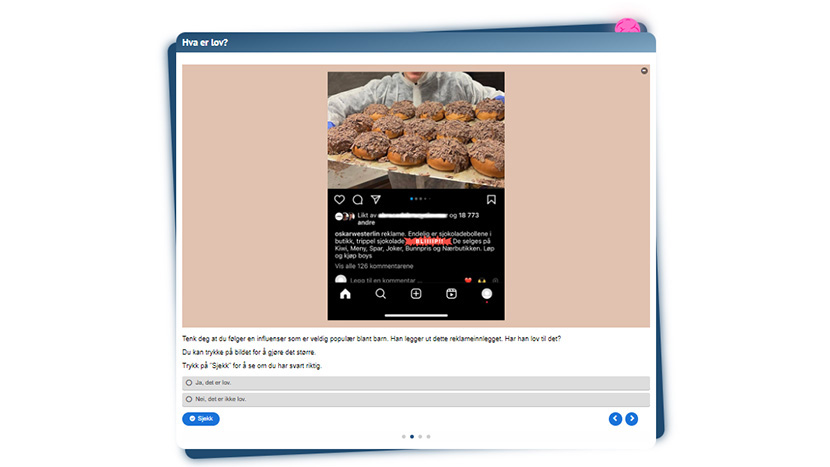Click the heart like icon on the post
The image size is (830, 467).
(x=340, y=200)
